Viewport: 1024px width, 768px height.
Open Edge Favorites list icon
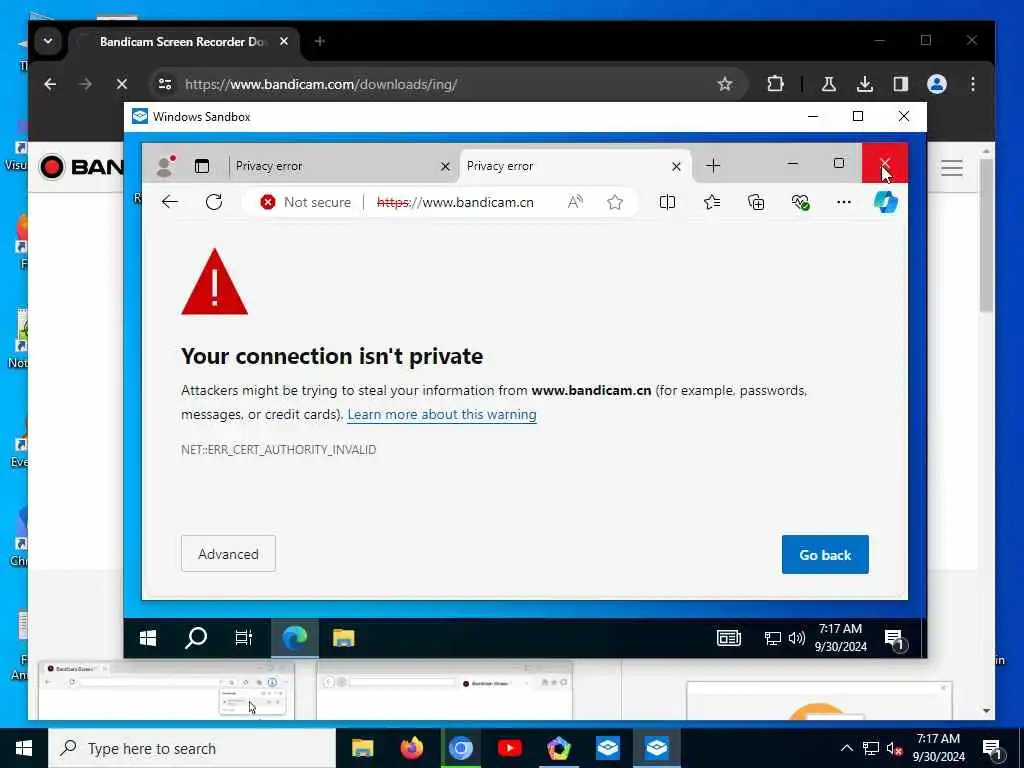coord(712,202)
